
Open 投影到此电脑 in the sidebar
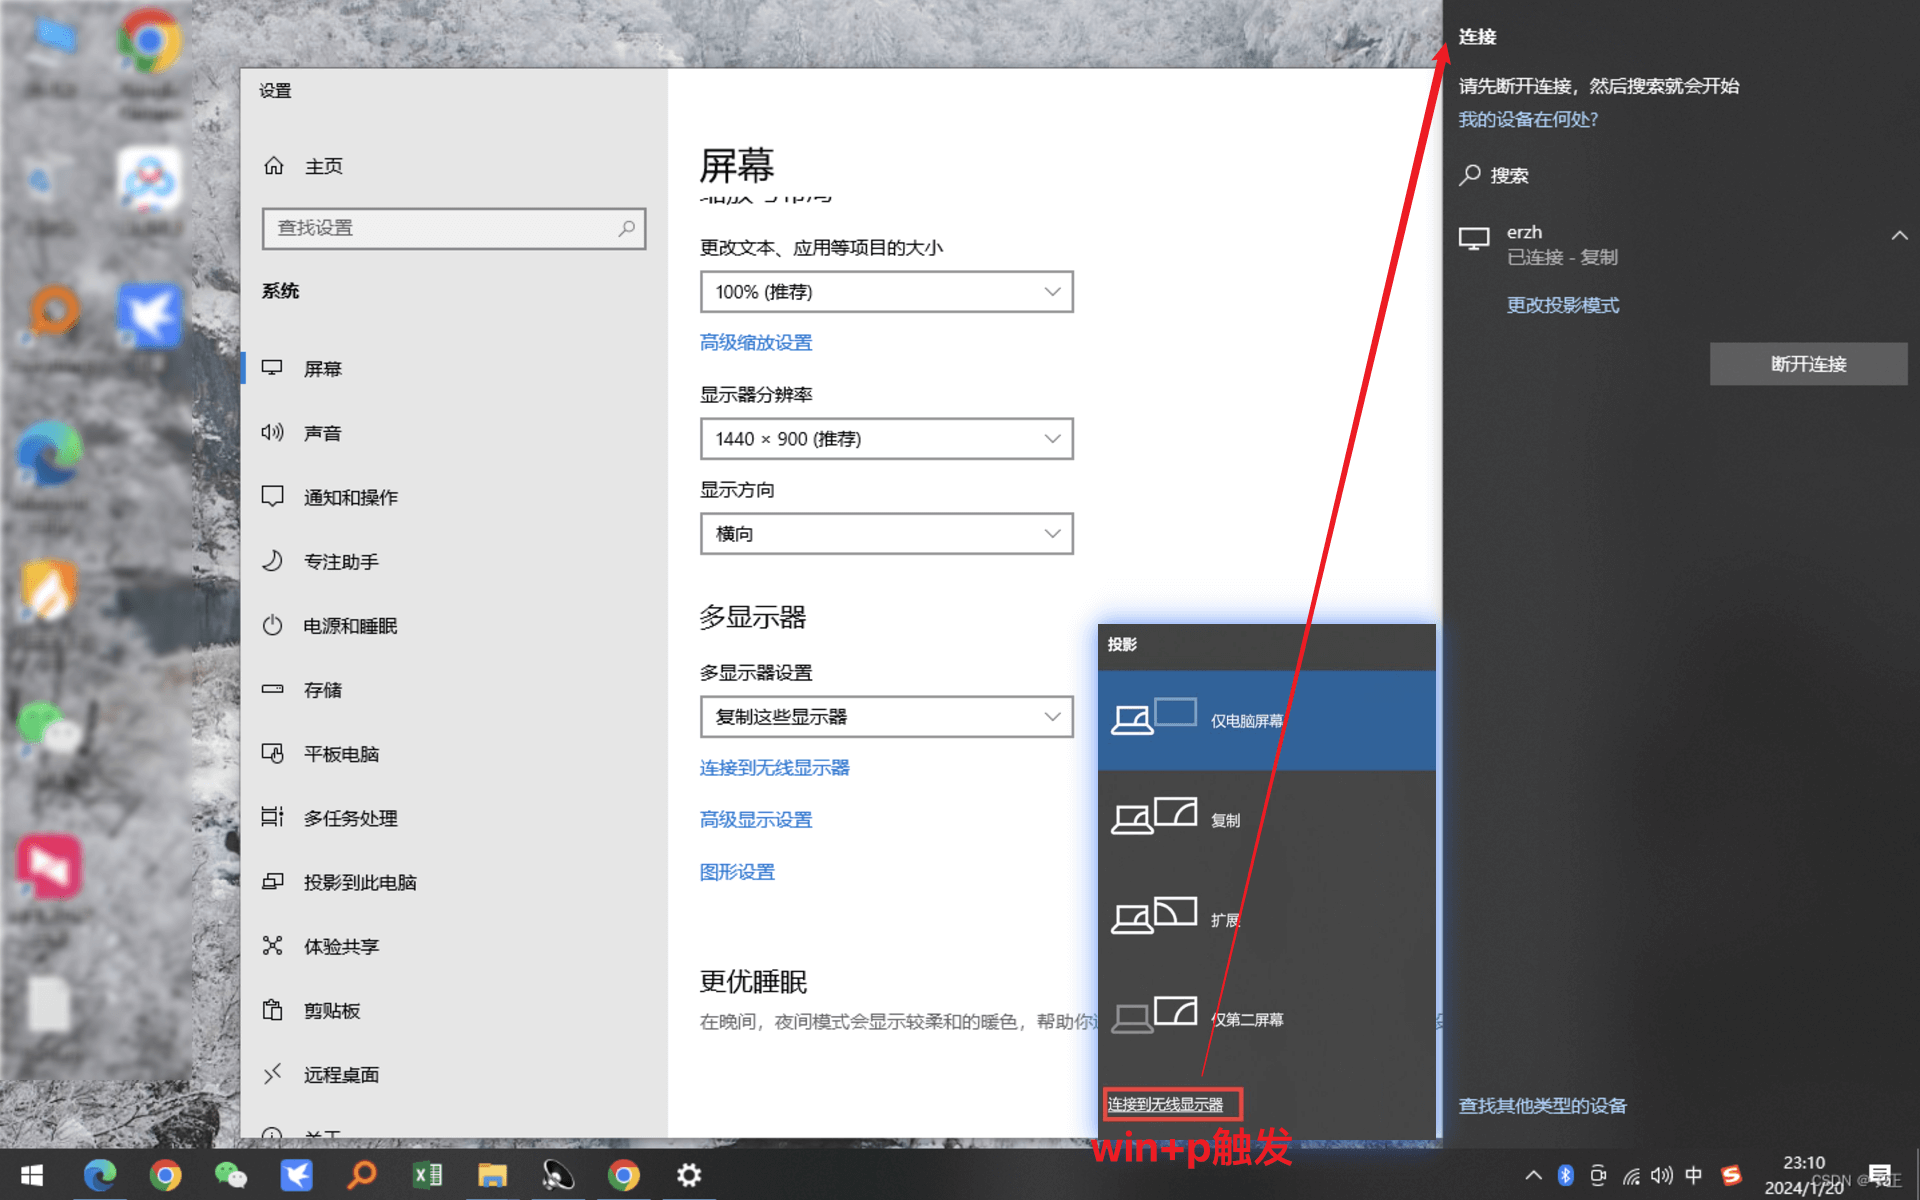(x=273, y=881)
